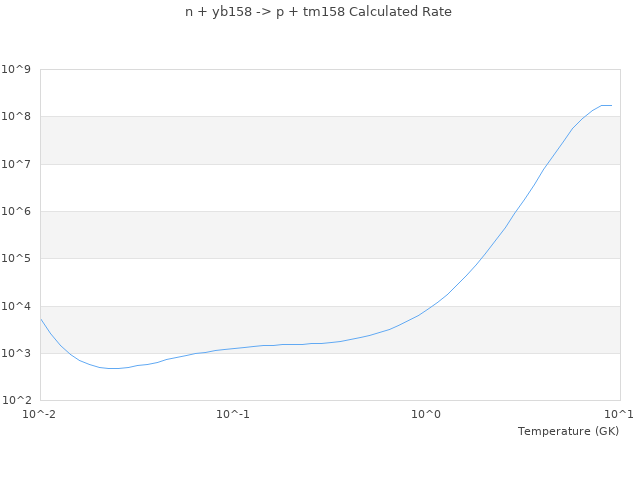Select the 10^-1 x-axis tick label
This screenshot has height=480, width=640.
coord(233,415)
